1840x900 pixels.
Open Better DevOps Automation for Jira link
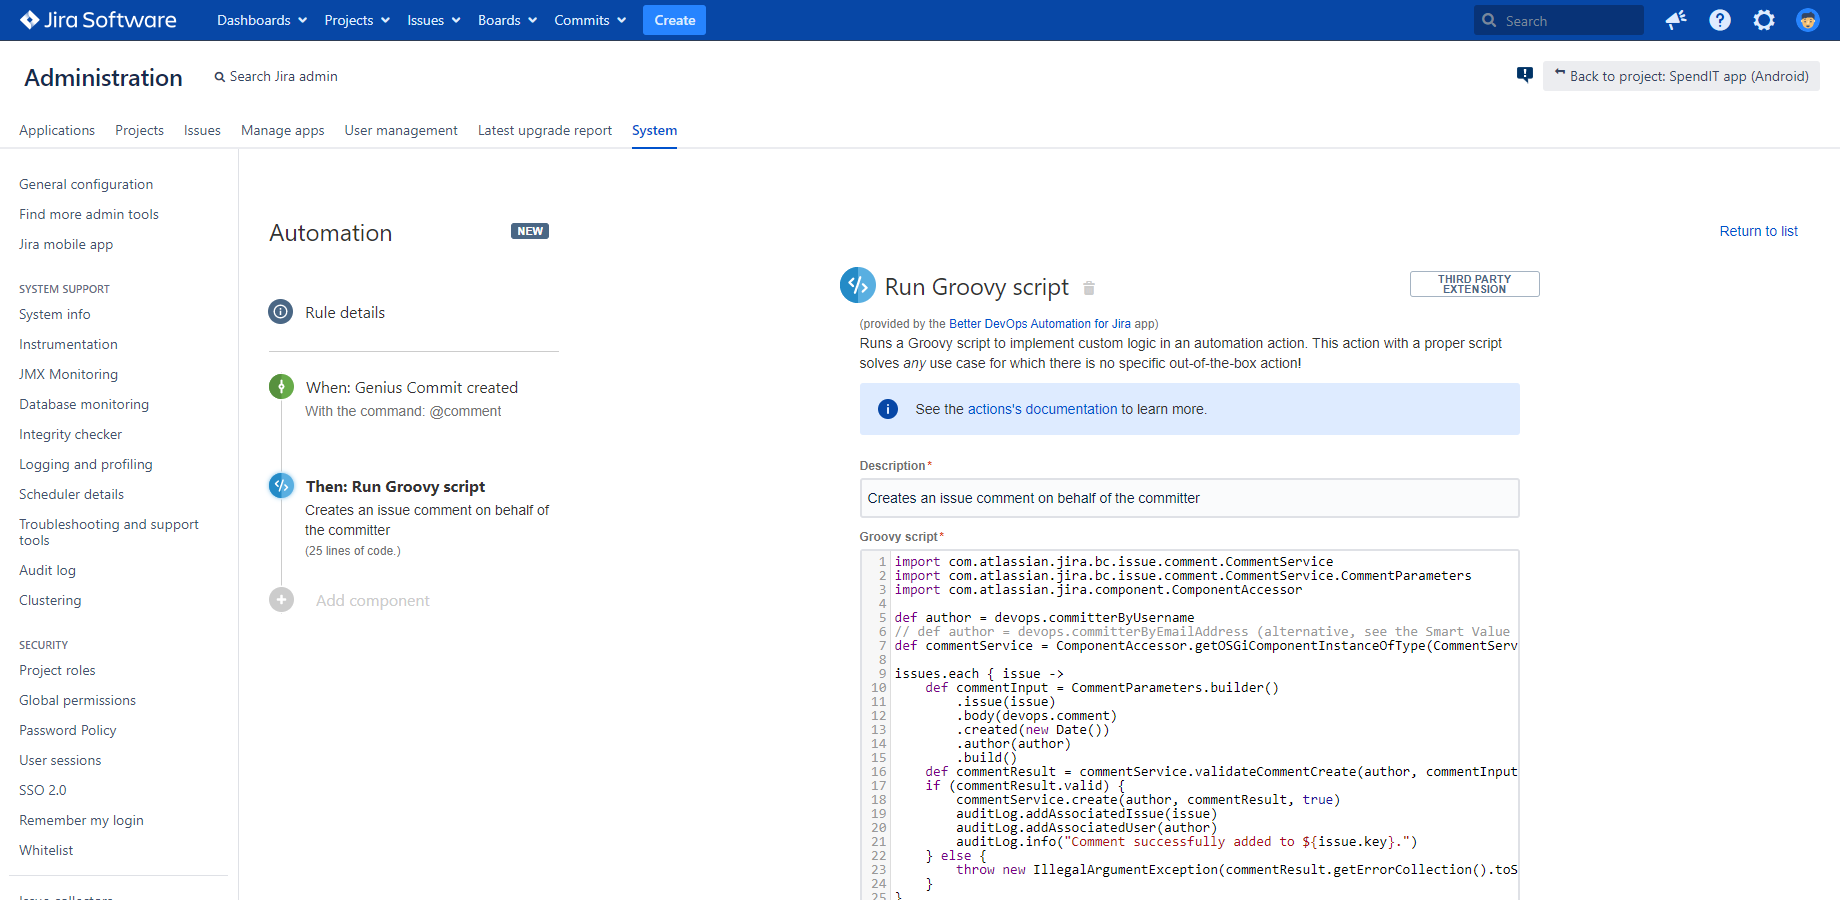1040,324
